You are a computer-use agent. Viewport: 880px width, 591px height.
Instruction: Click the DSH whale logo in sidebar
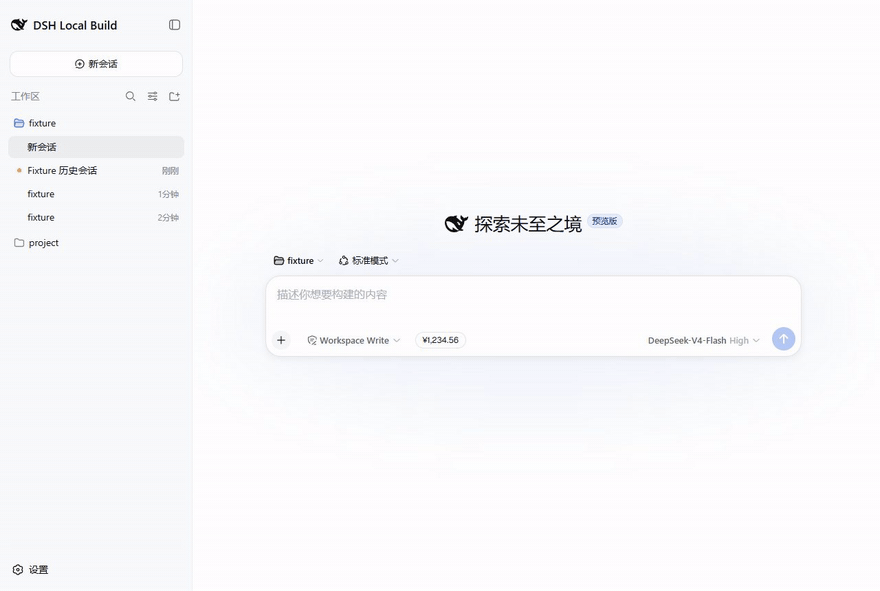(19, 25)
